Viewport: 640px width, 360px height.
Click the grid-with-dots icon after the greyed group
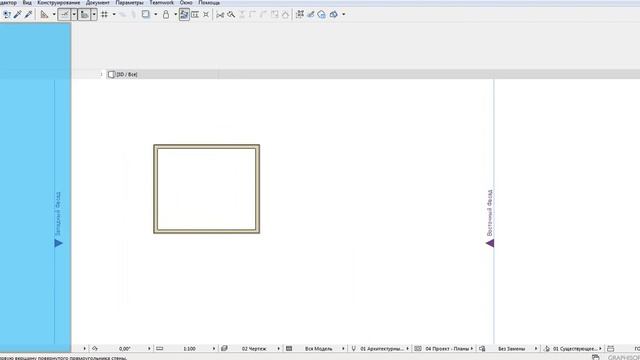(300, 15)
